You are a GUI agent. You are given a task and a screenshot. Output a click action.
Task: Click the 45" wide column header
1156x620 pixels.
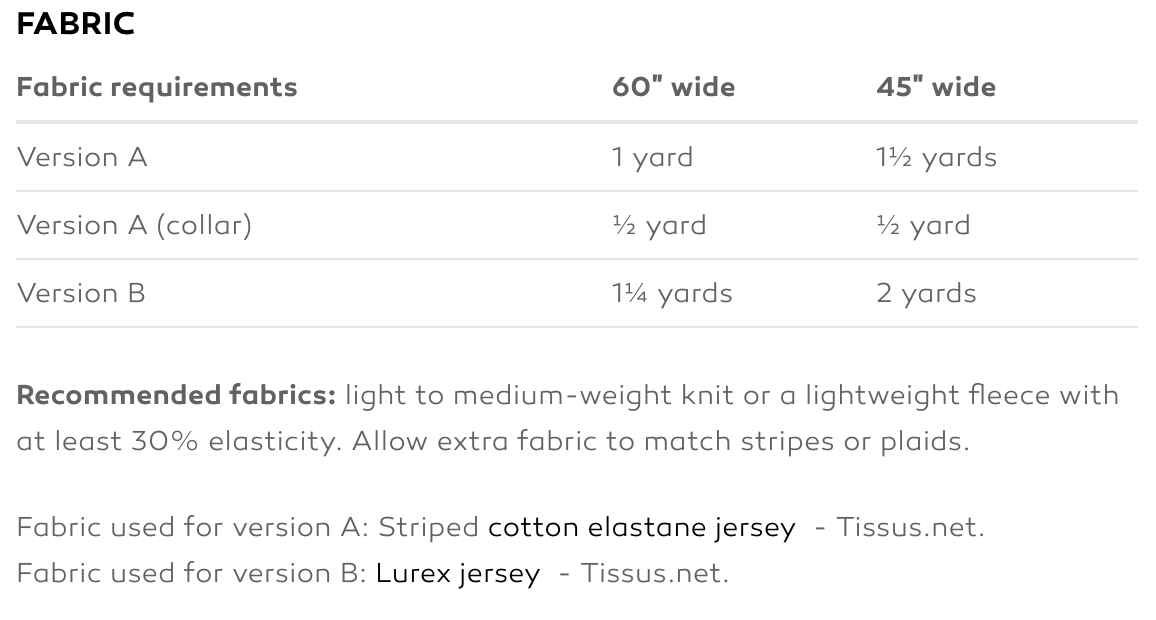(x=936, y=87)
